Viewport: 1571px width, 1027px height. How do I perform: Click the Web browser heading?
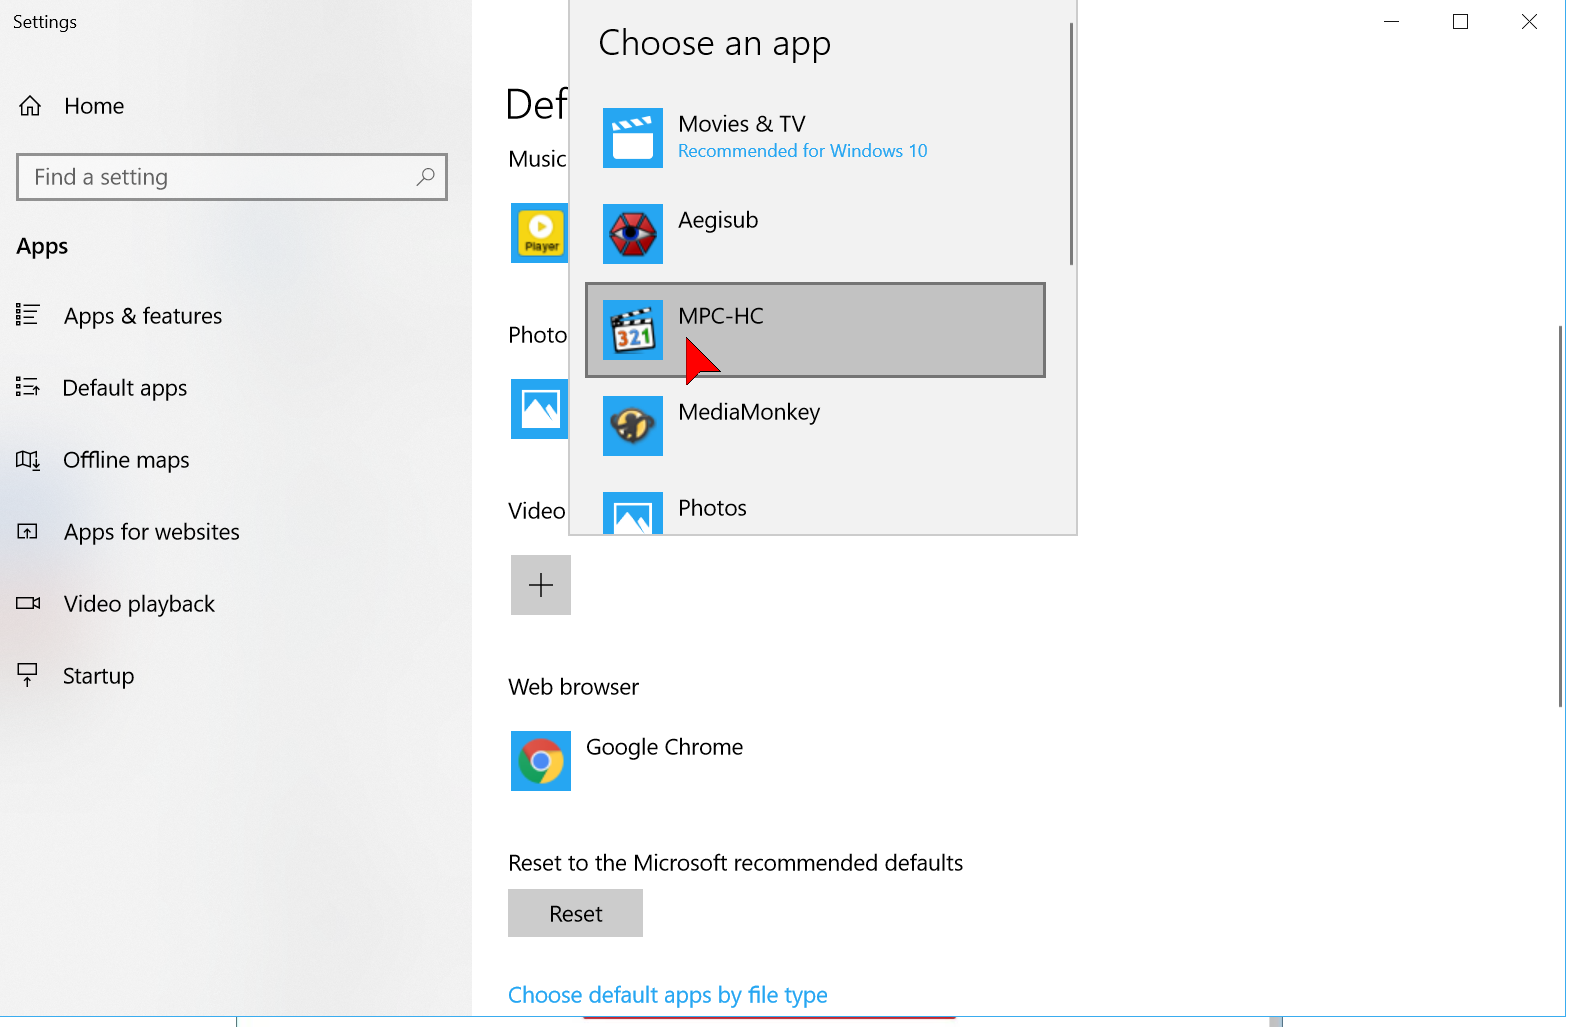coord(573,687)
